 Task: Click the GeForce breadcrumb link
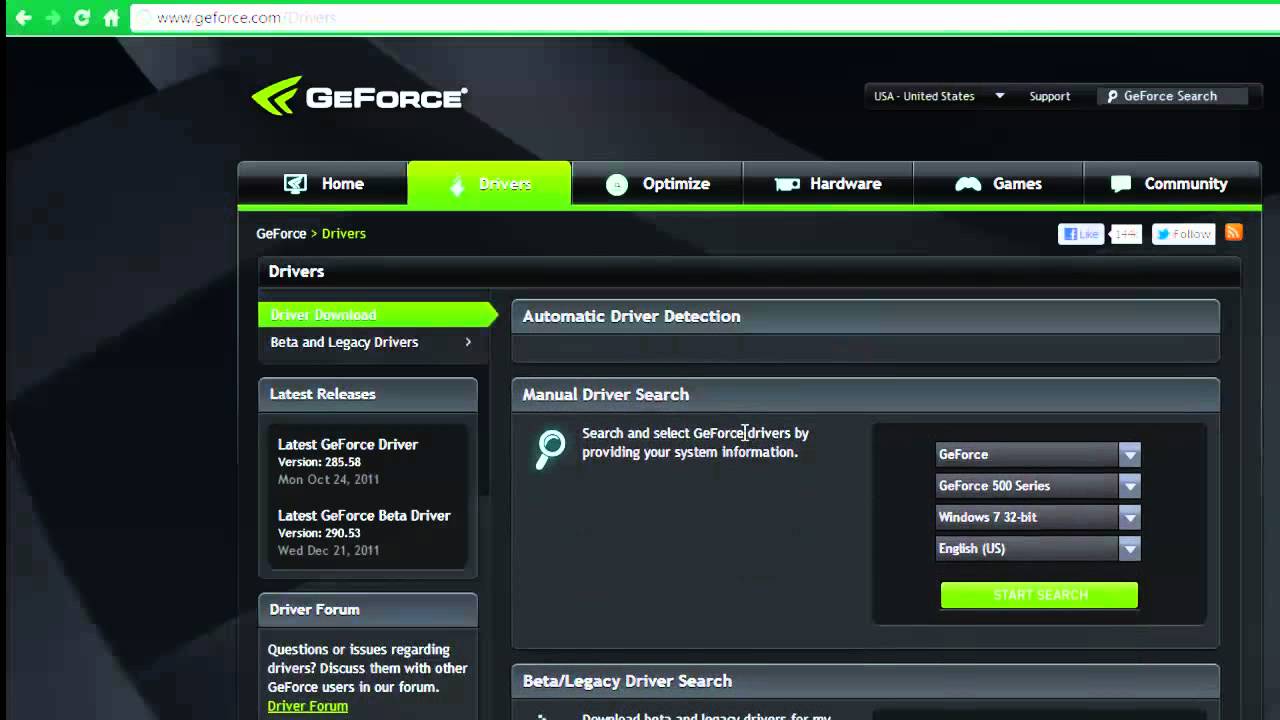point(281,233)
